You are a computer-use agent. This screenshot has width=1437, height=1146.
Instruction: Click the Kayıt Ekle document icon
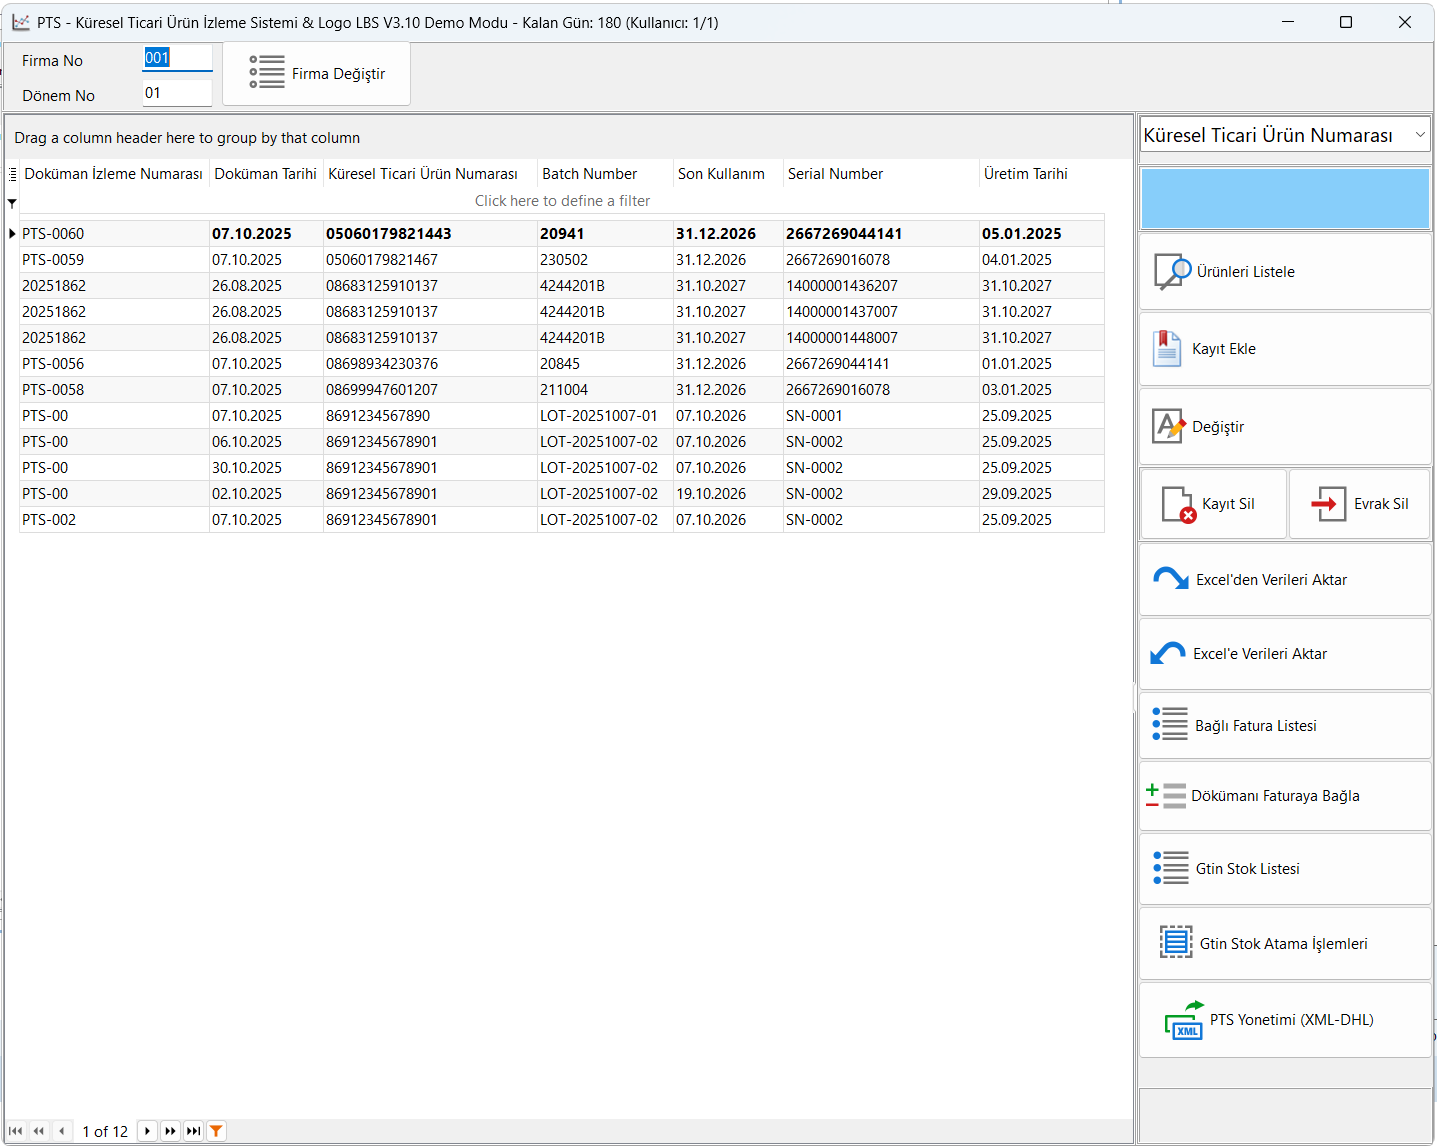[1166, 349]
